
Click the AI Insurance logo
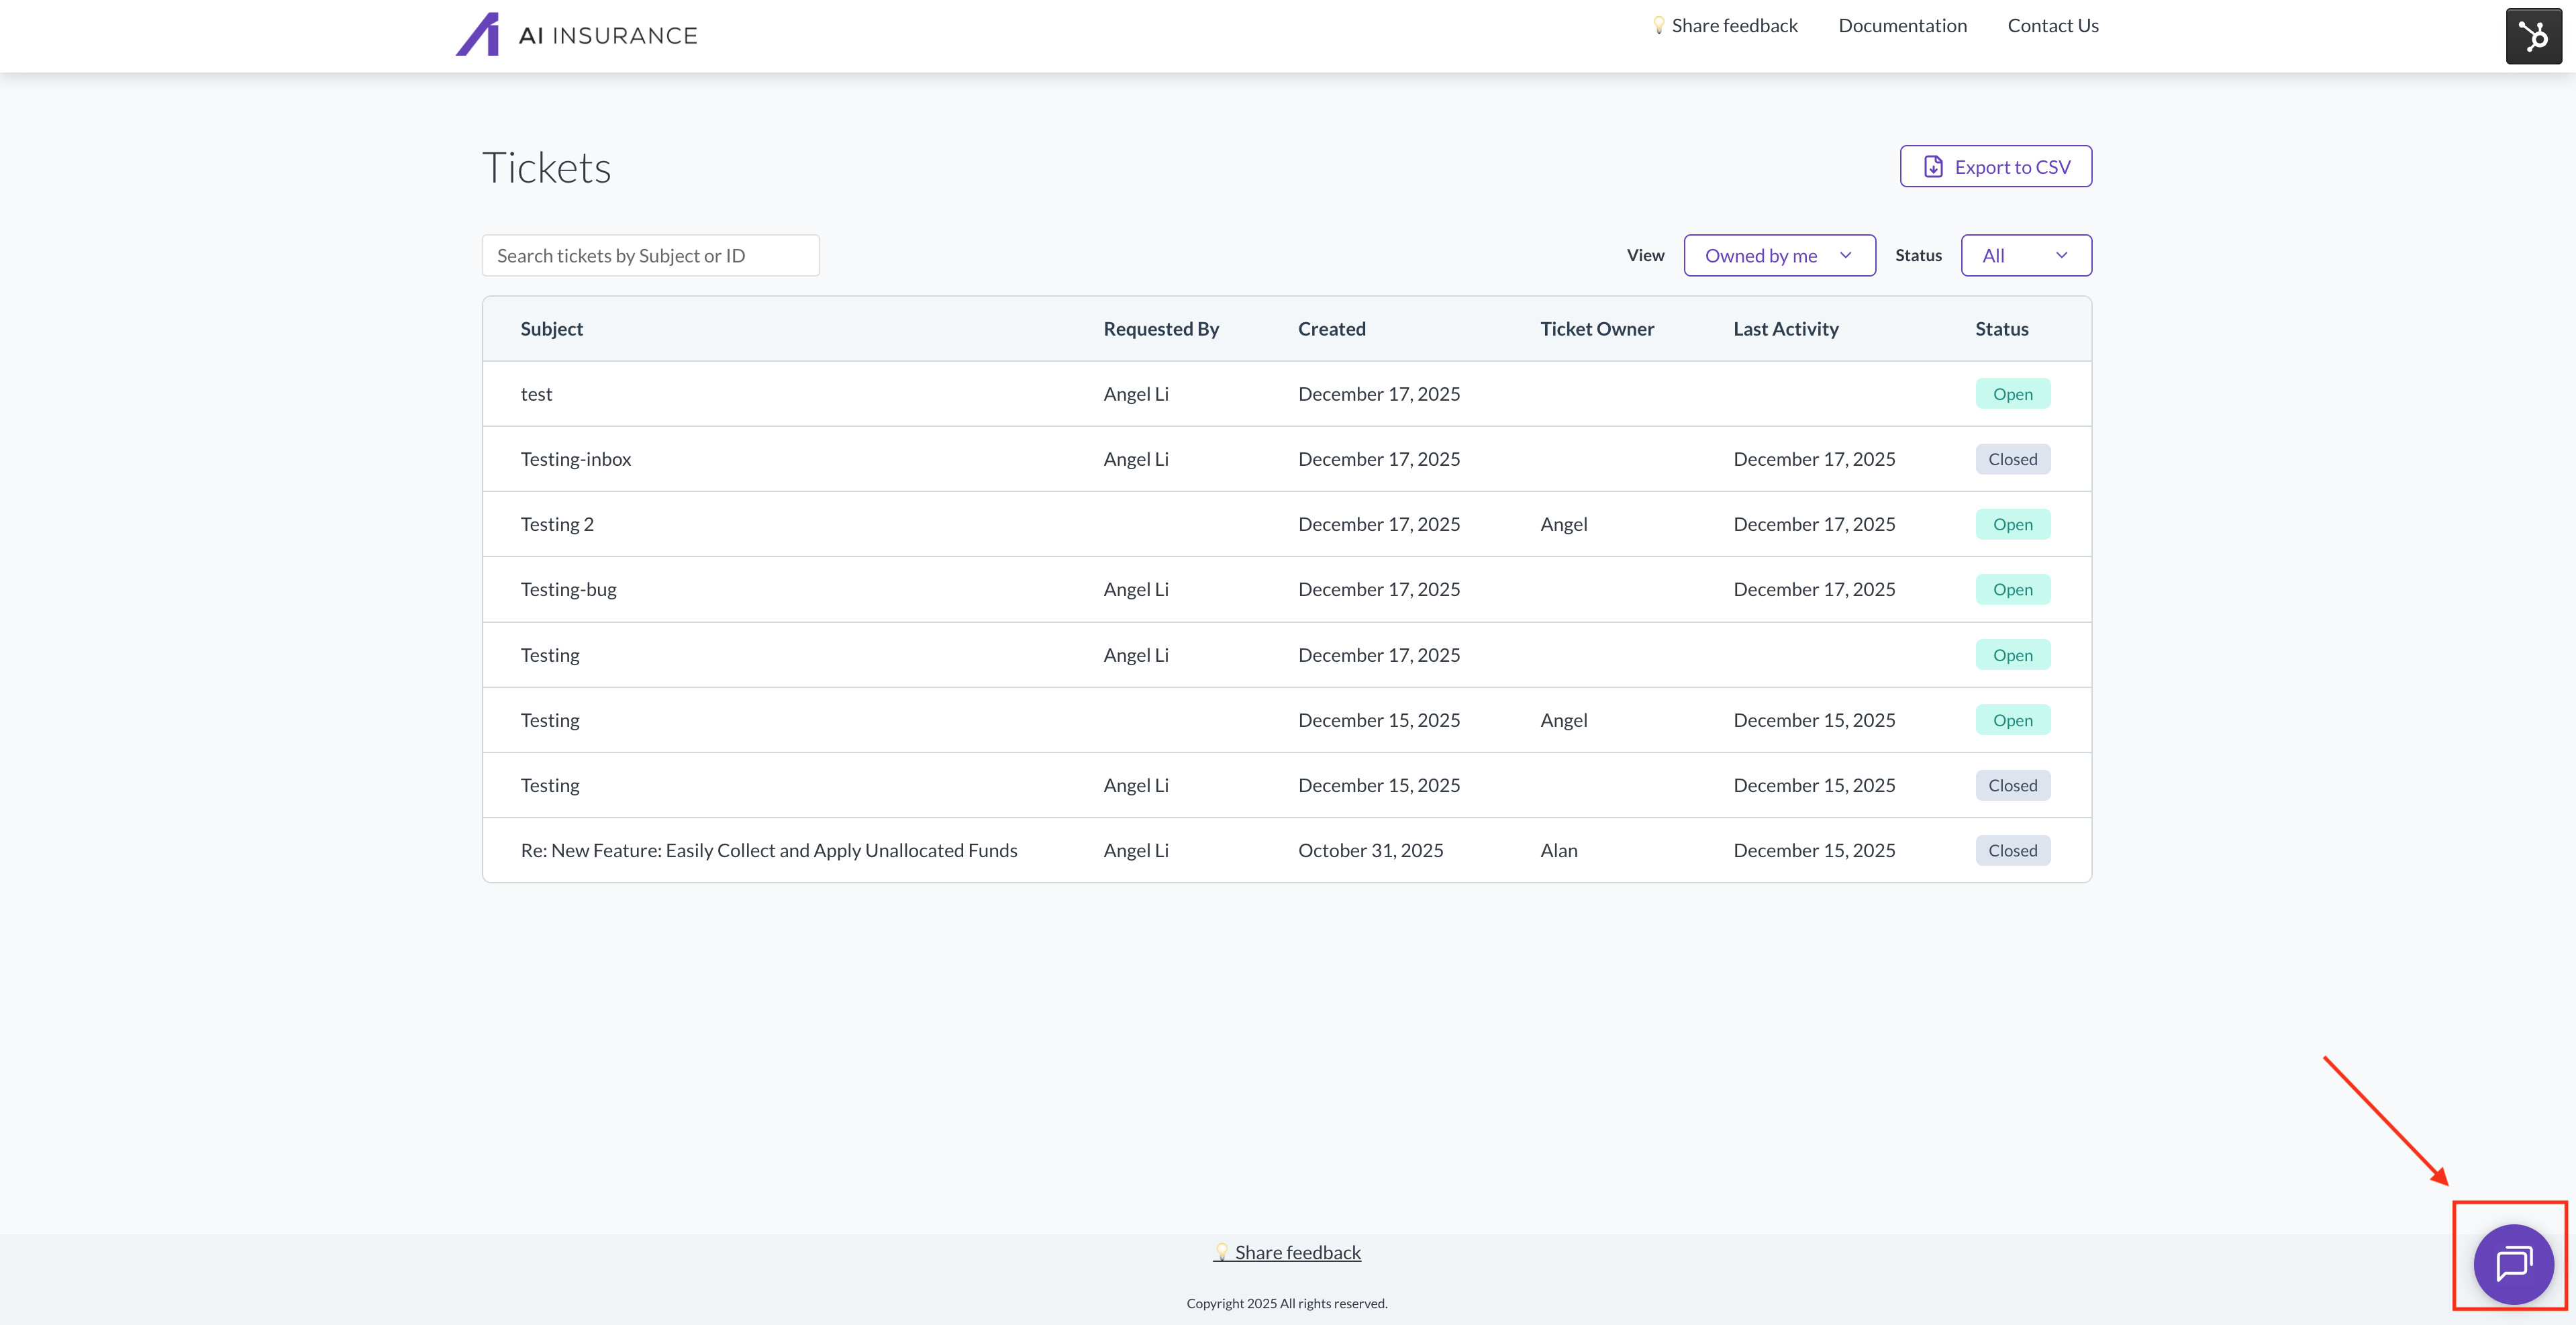click(x=577, y=35)
